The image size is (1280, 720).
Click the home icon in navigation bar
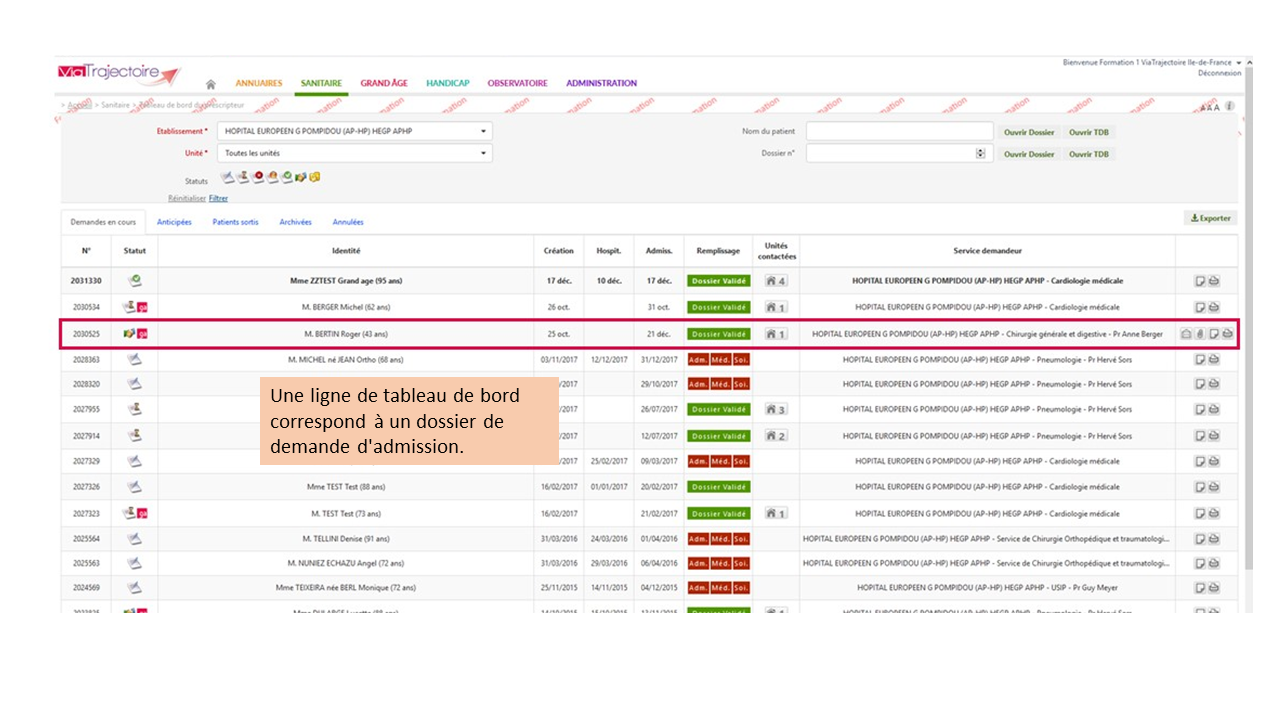coord(210,84)
